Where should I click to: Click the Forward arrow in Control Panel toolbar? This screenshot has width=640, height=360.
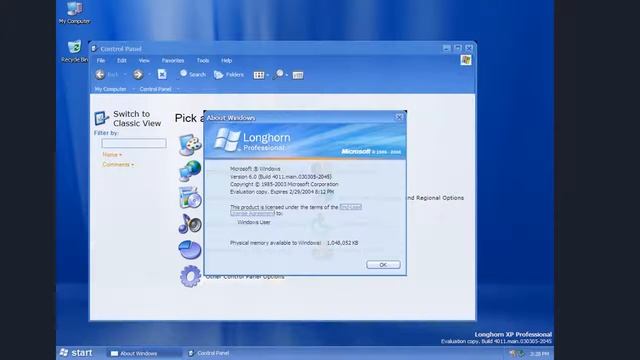tap(138, 74)
